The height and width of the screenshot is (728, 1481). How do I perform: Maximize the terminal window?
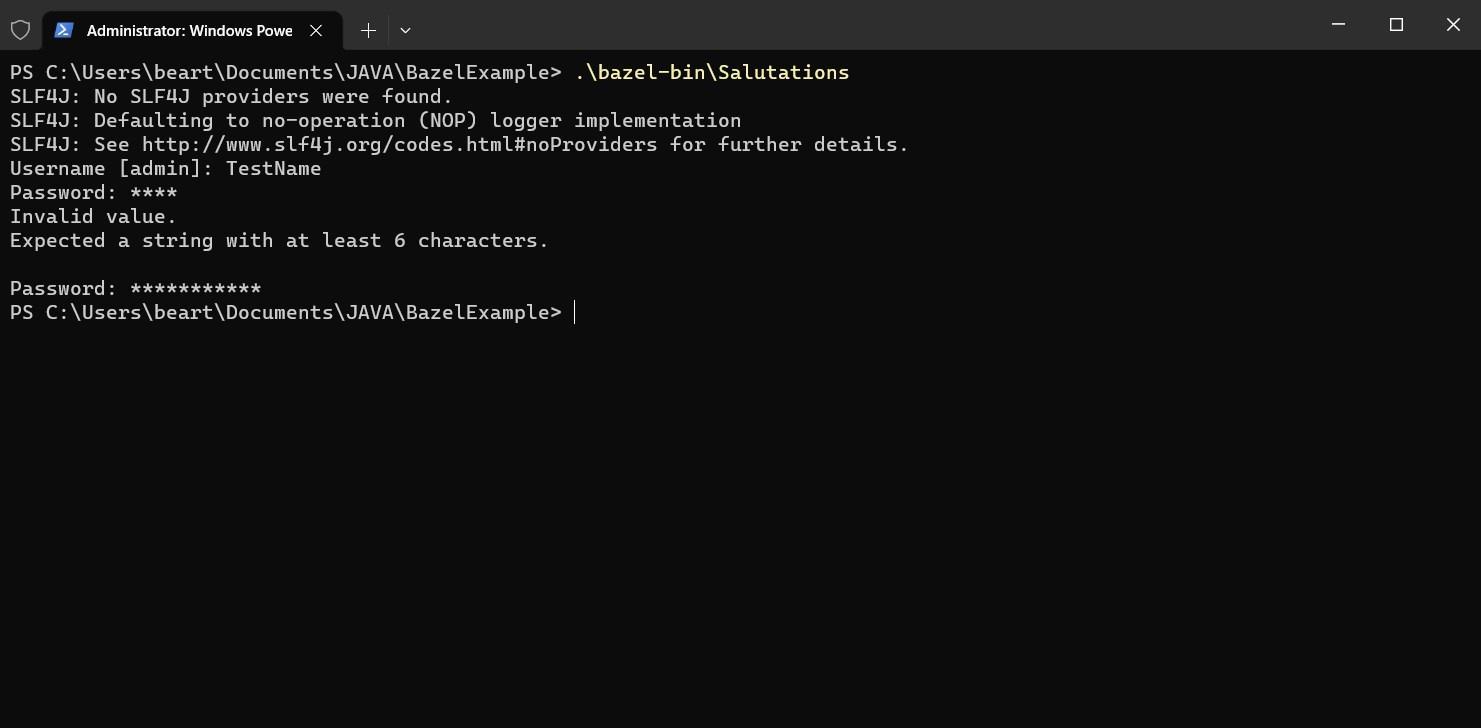(1396, 25)
